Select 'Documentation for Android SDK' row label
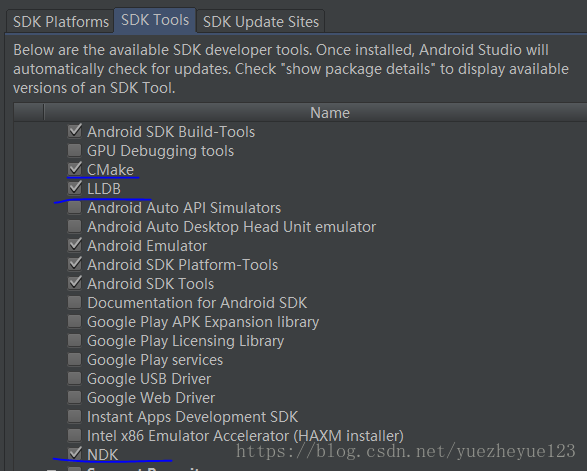The width and height of the screenshot is (587, 471). (197, 303)
